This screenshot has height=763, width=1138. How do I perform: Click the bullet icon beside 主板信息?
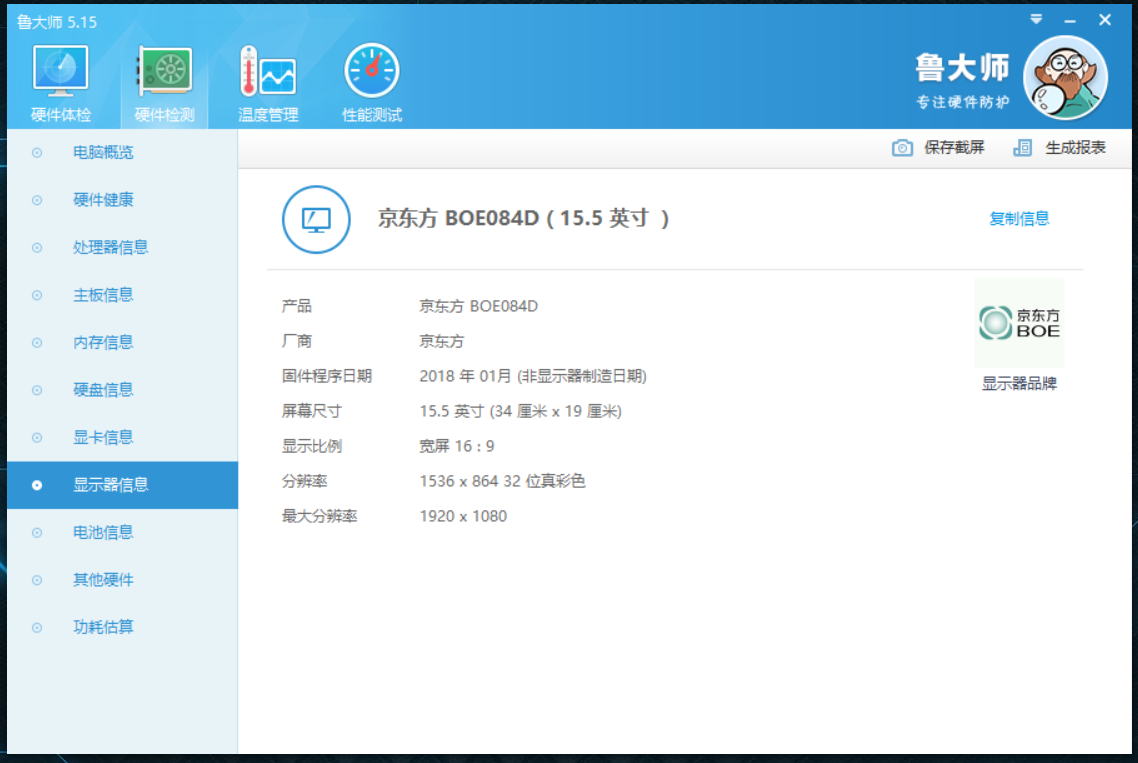click(x=37, y=295)
